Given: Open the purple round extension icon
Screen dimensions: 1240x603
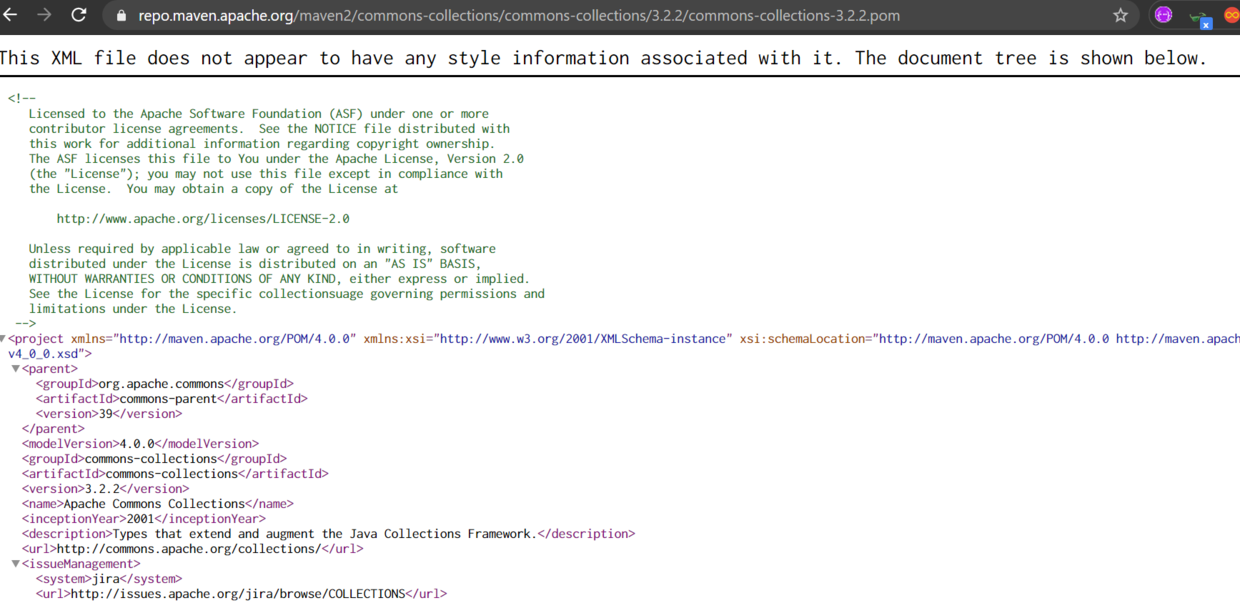Looking at the screenshot, I should pyautogui.click(x=1163, y=15).
